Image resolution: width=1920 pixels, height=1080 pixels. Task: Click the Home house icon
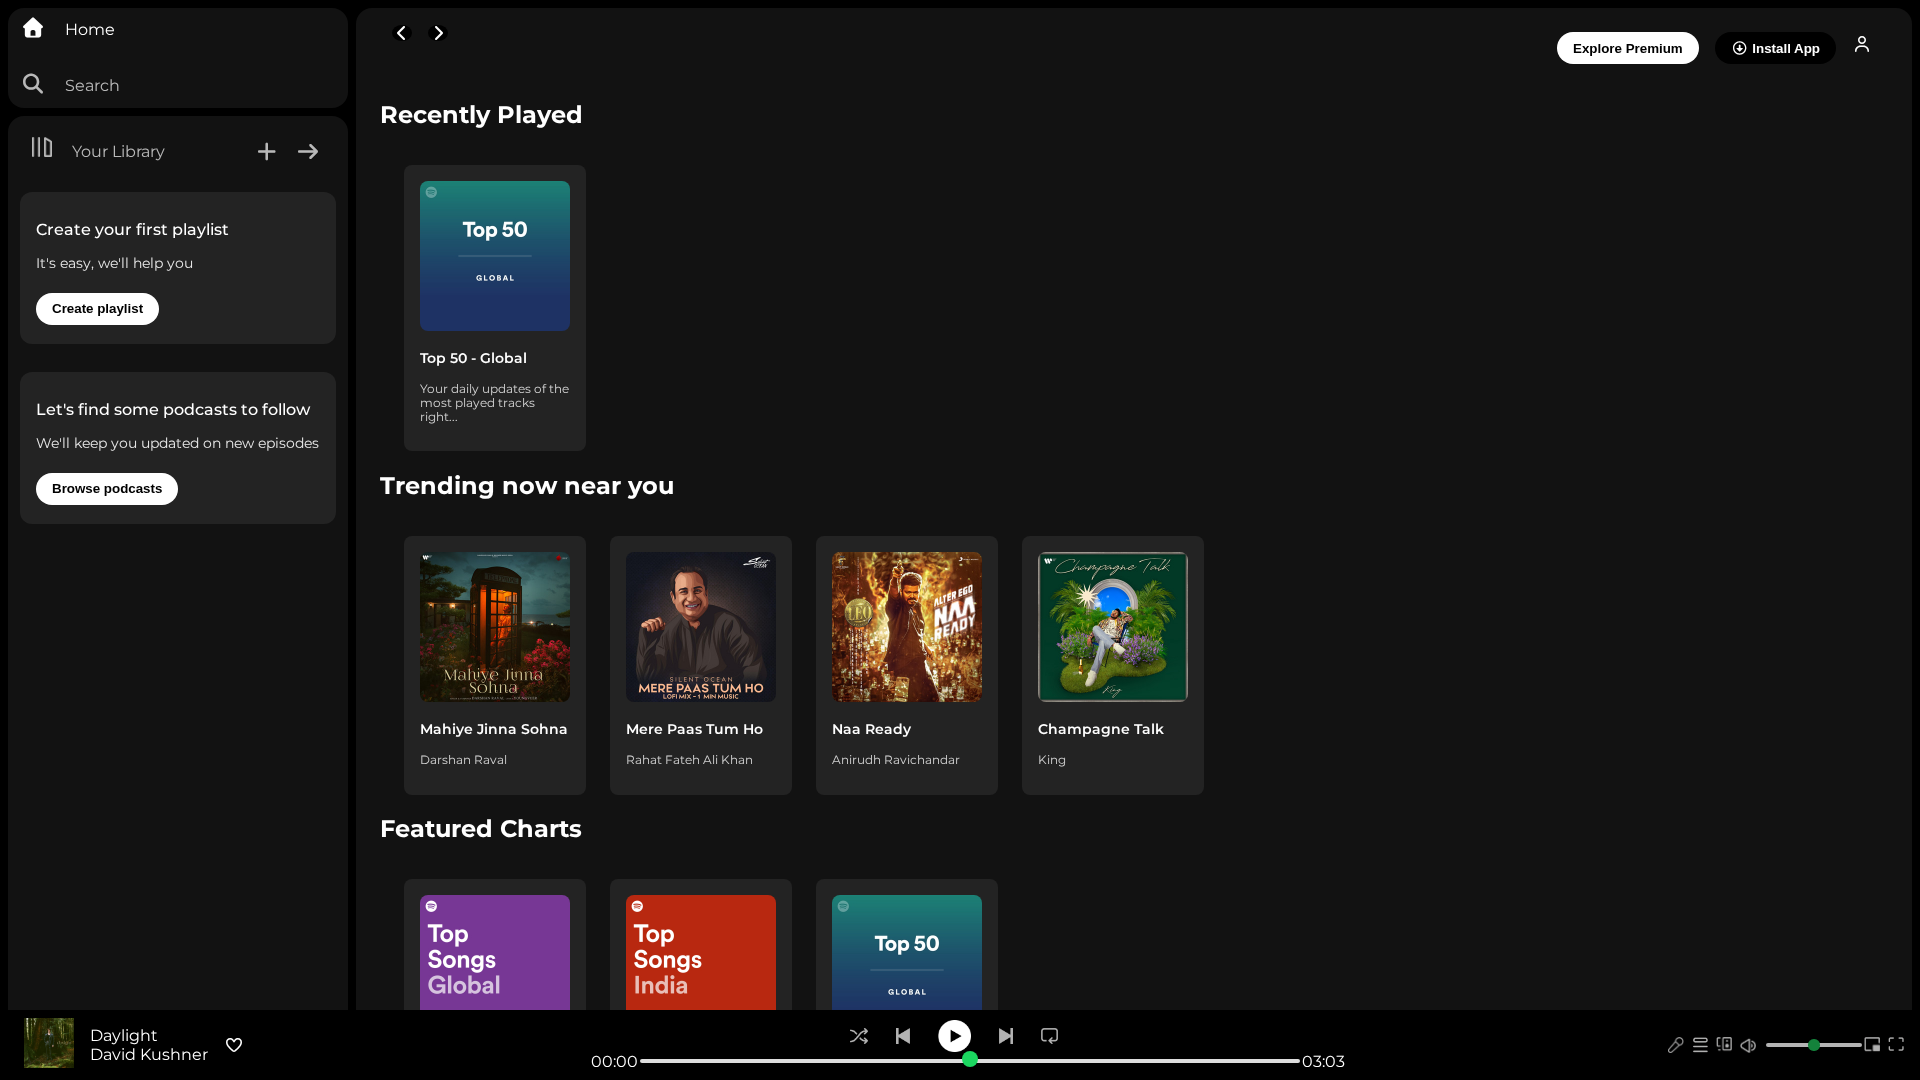[33, 28]
